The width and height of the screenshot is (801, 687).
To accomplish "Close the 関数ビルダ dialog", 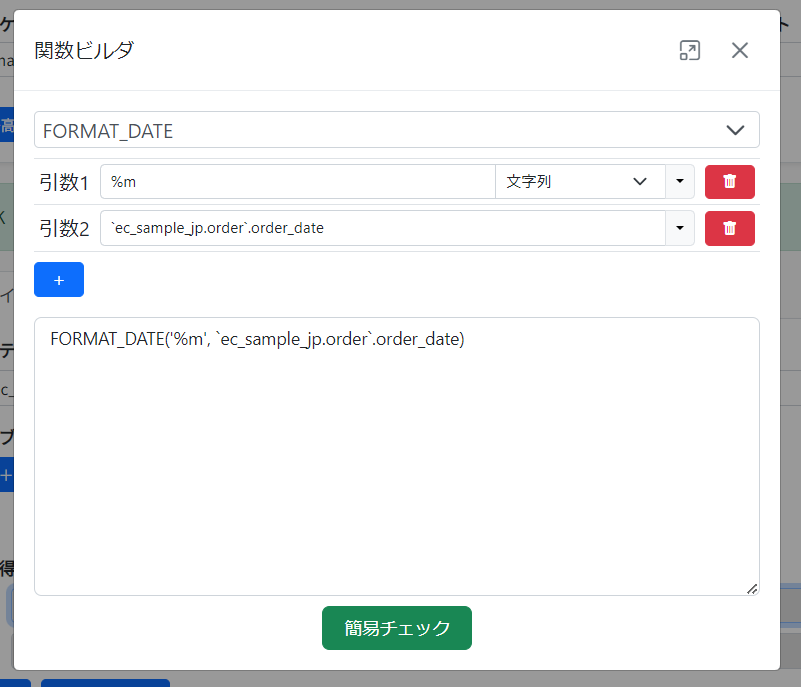I will 740,51.
